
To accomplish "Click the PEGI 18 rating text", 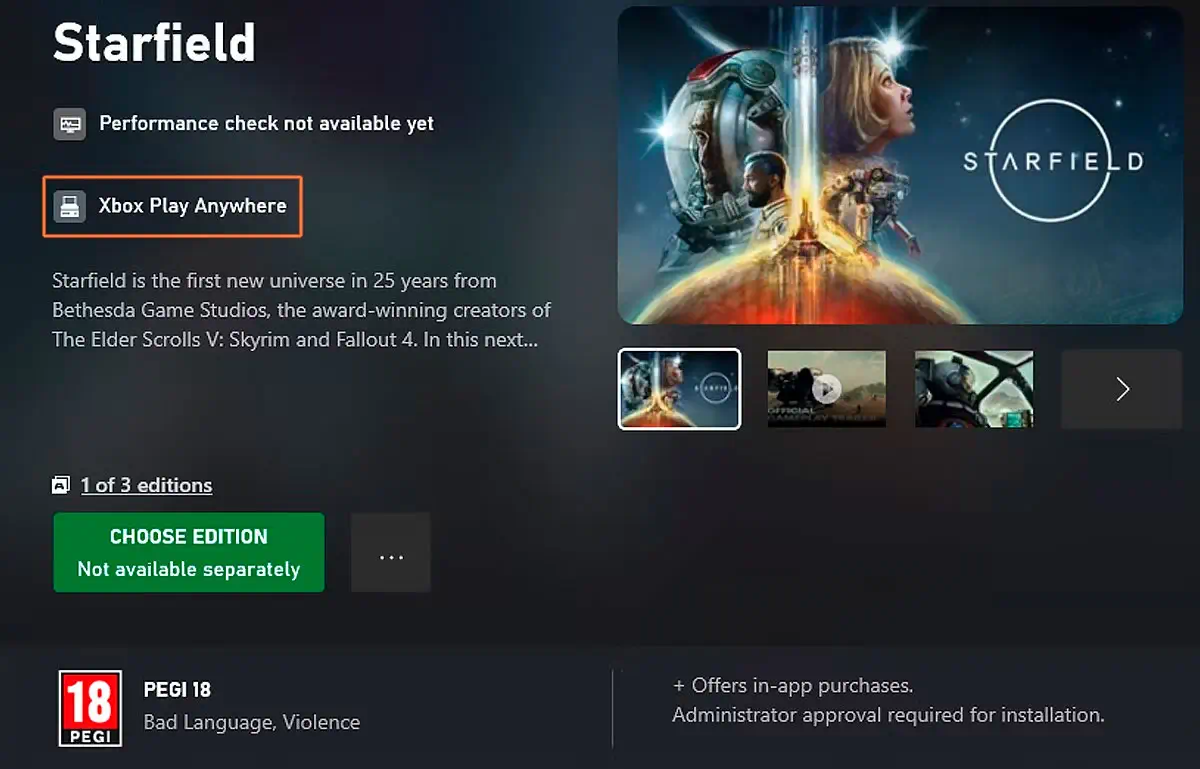I will (x=177, y=690).
